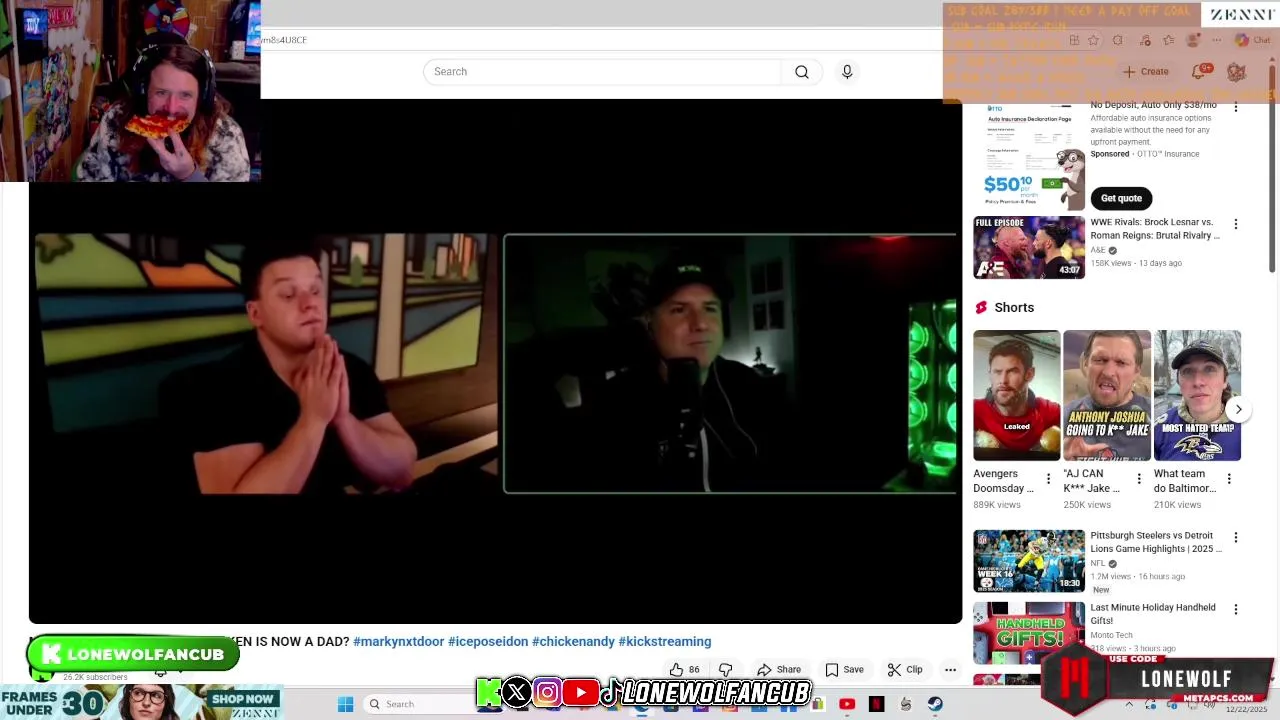Image resolution: width=1280 pixels, height=720 pixels.
Task: Click Get quote on insurance ad
Action: click(1121, 198)
